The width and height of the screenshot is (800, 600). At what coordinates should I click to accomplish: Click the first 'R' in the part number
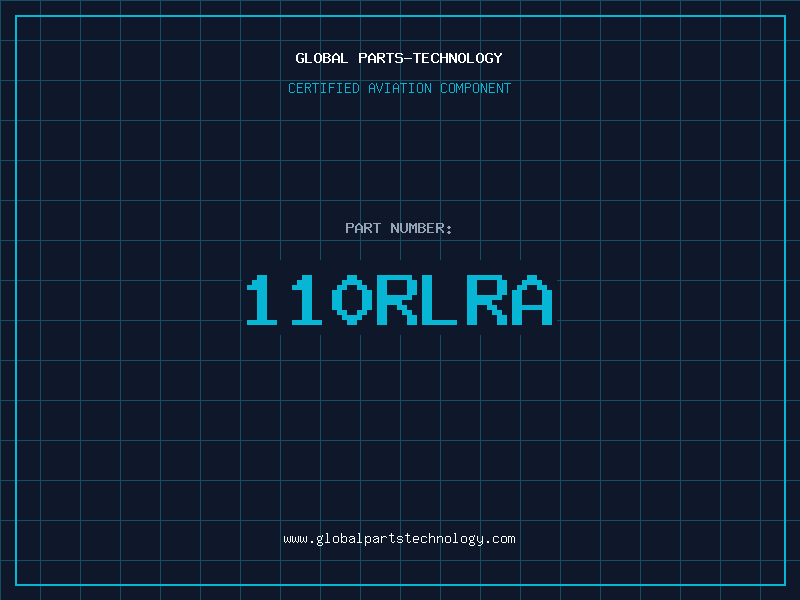tap(398, 300)
